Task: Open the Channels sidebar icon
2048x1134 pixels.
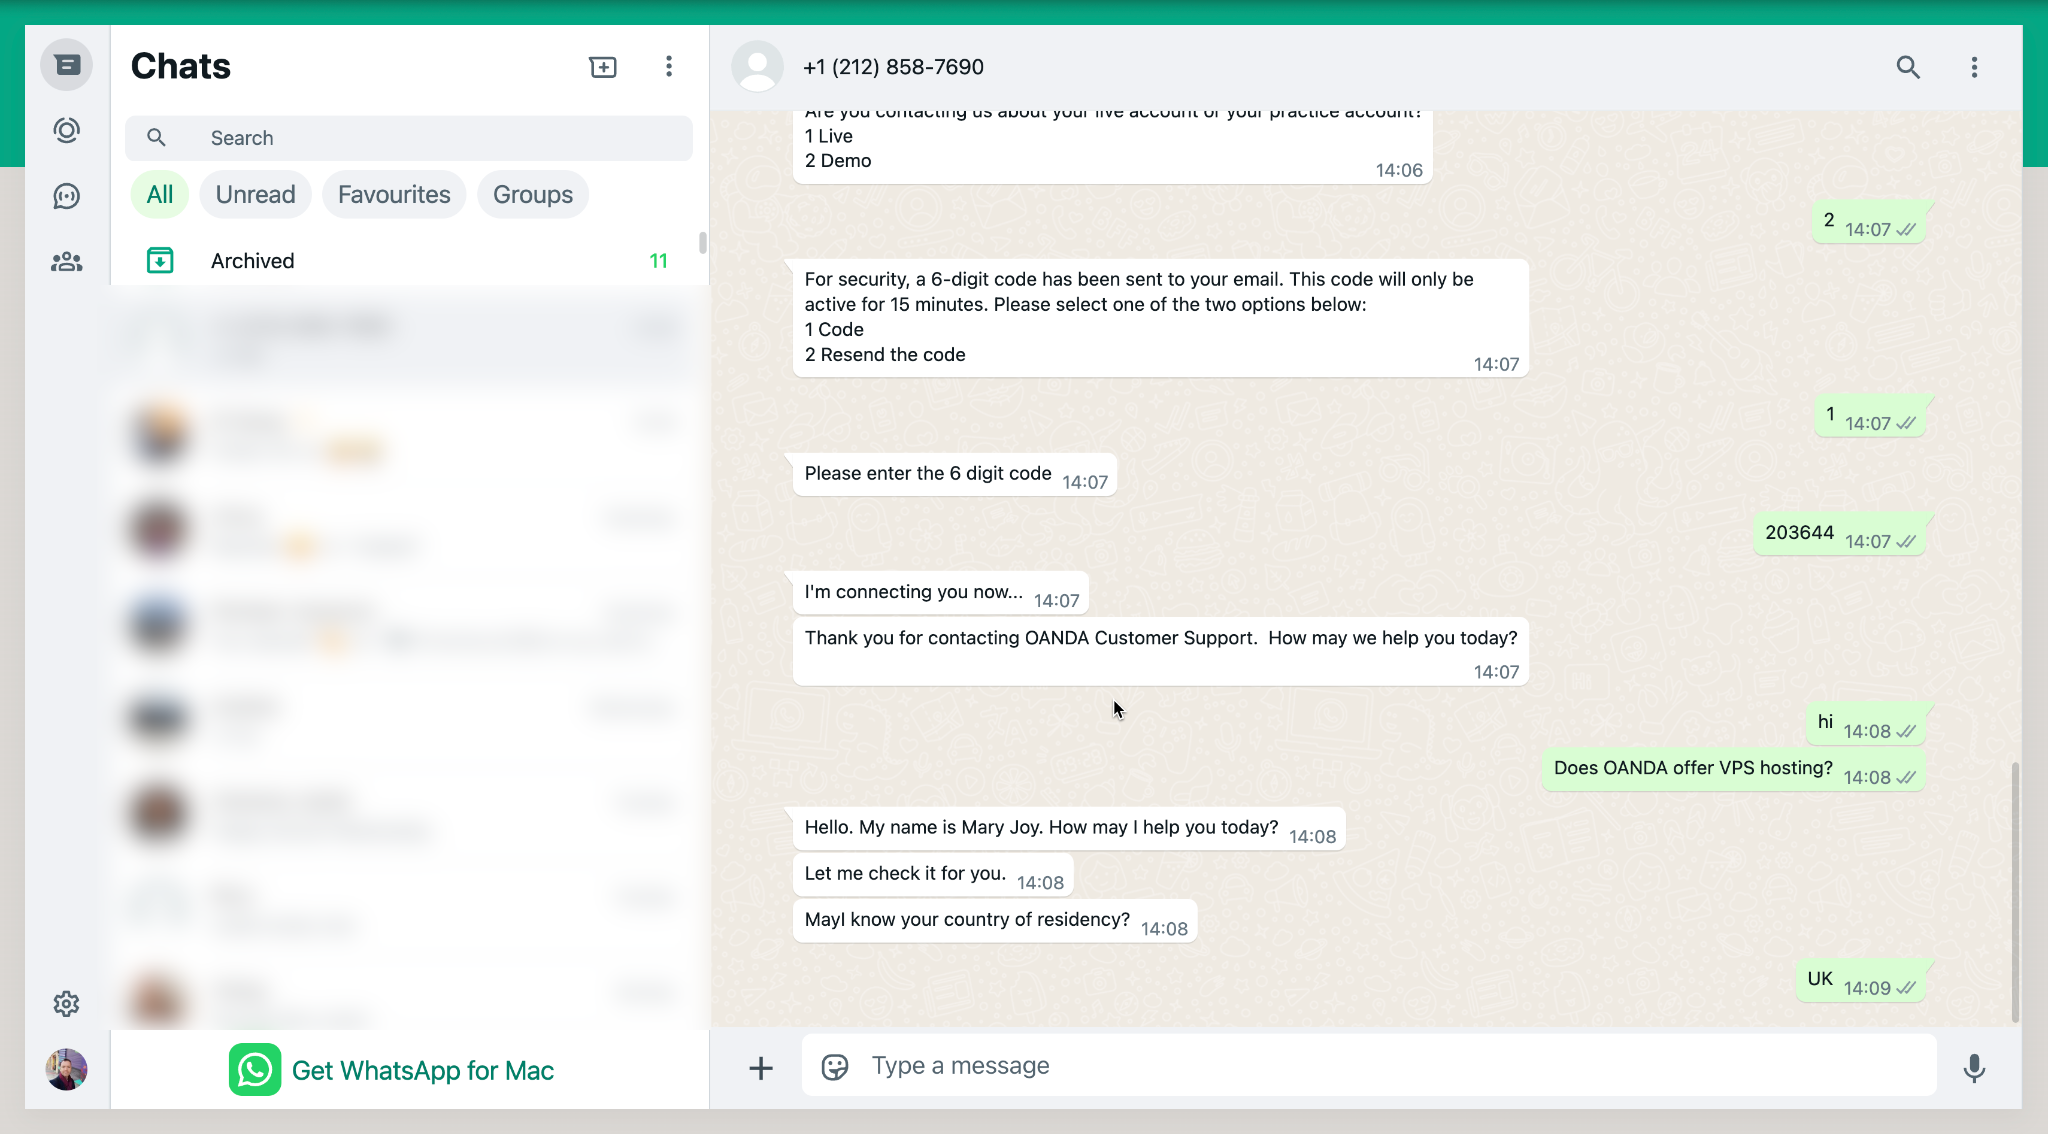Action: [x=67, y=196]
